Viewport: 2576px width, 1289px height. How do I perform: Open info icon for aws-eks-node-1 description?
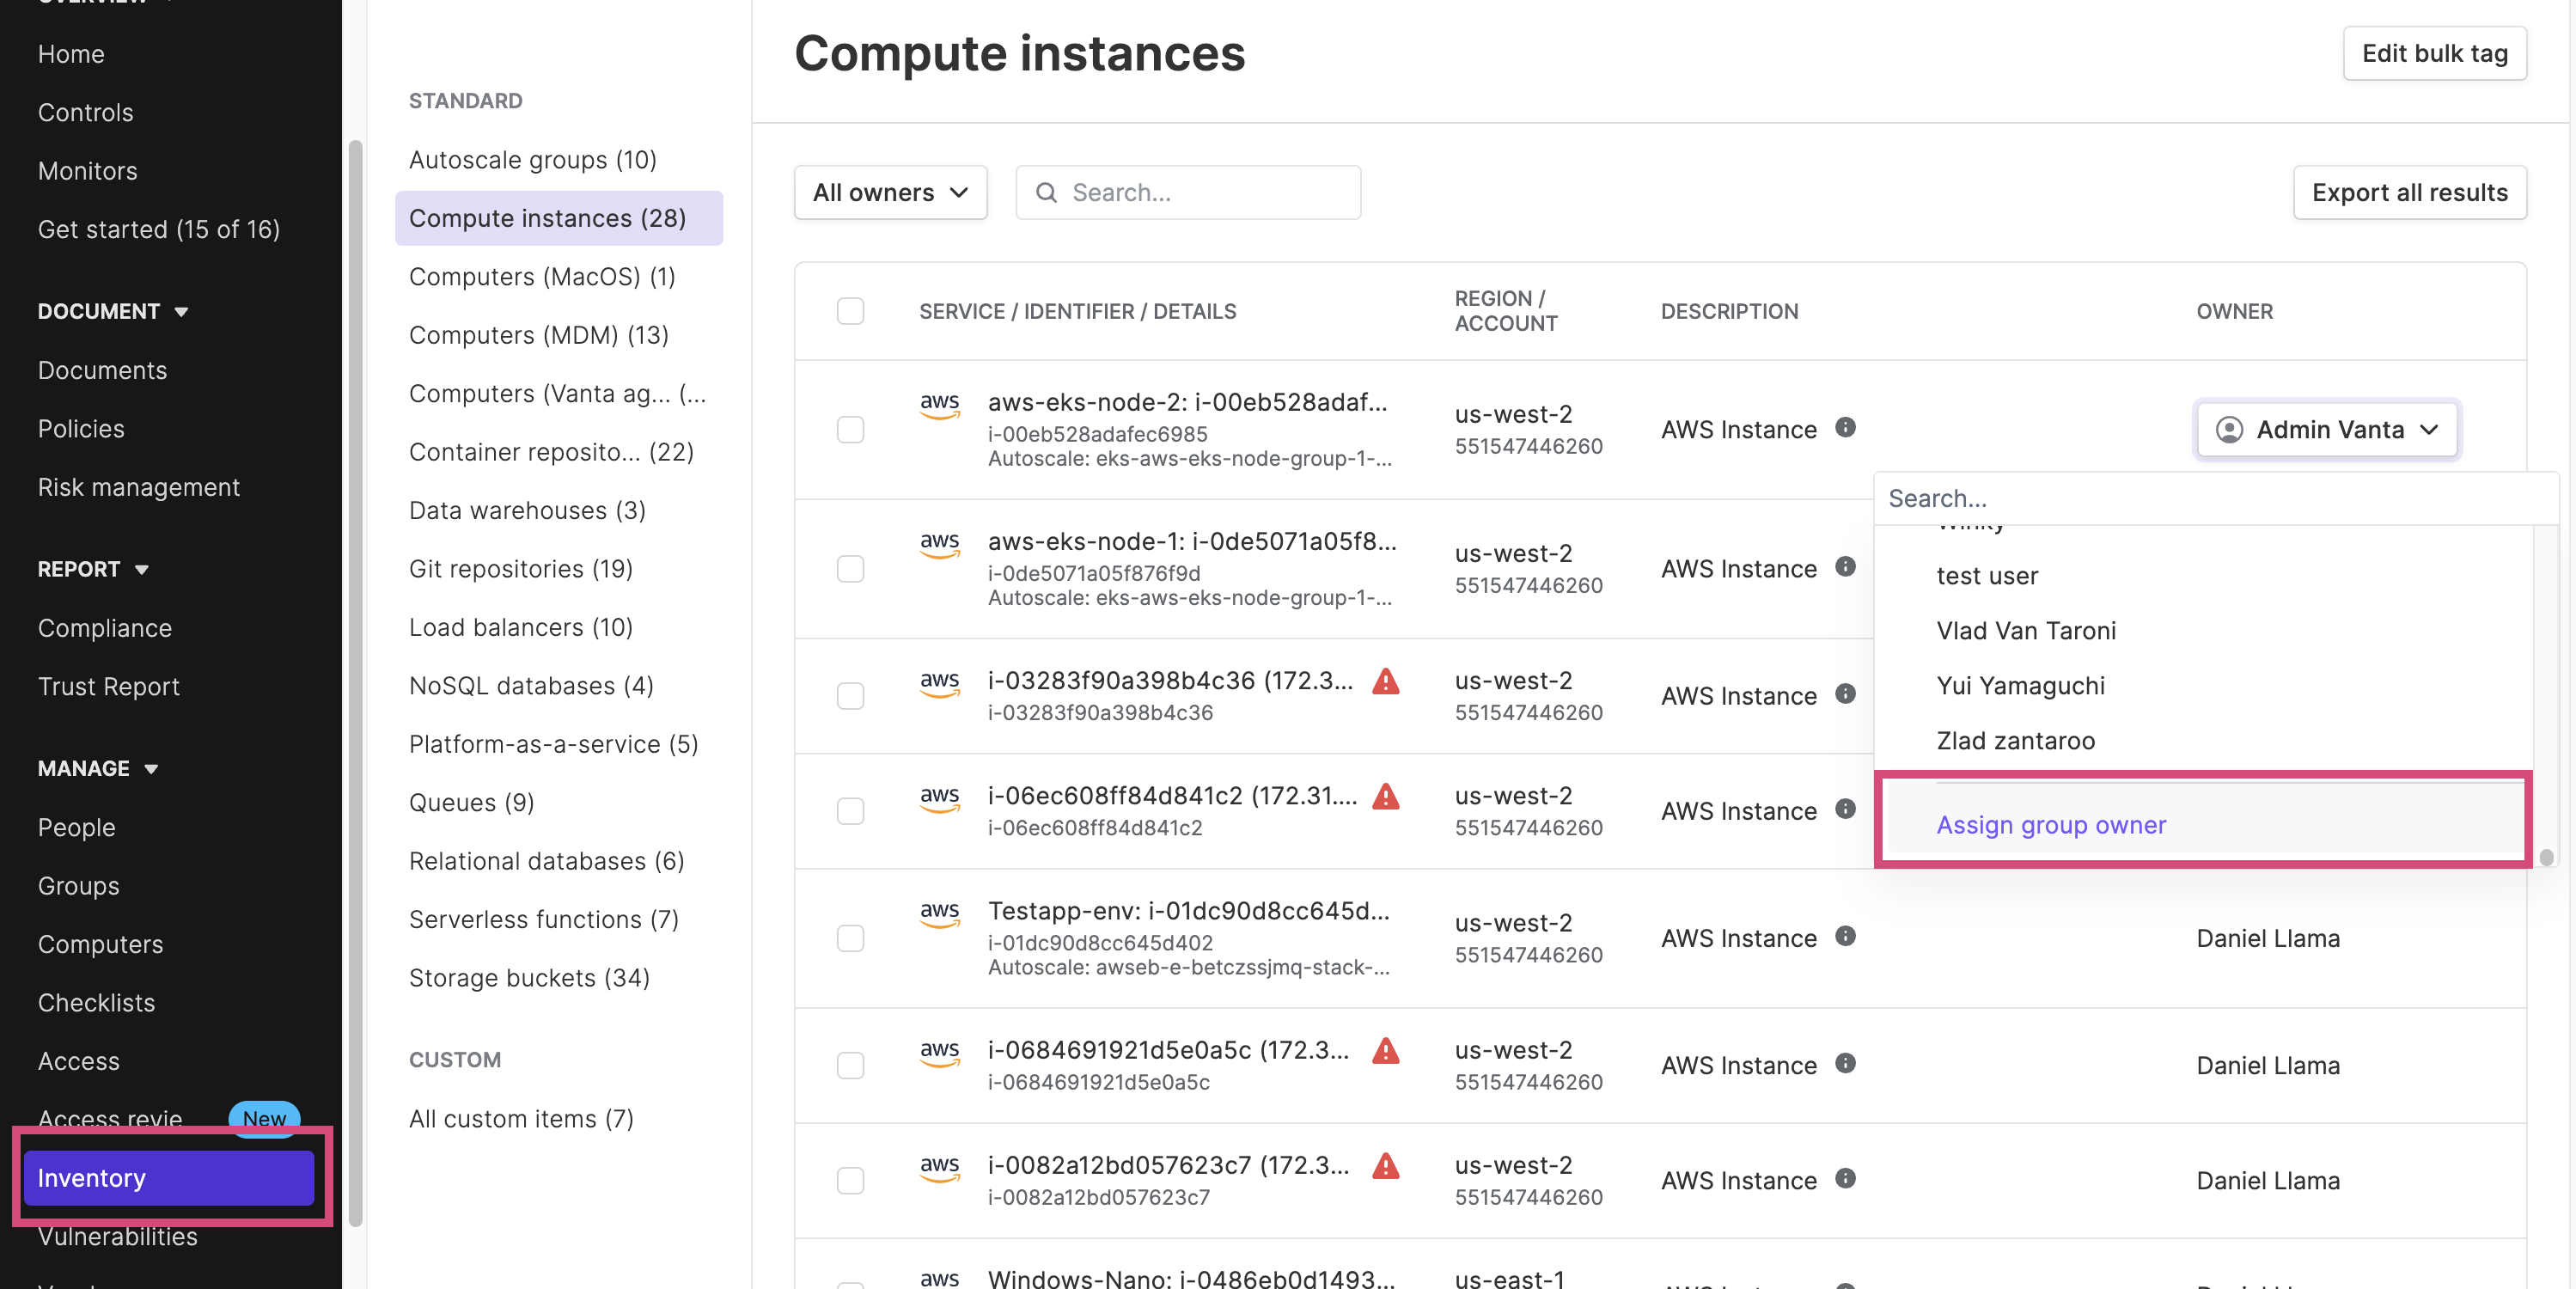(1845, 566)
